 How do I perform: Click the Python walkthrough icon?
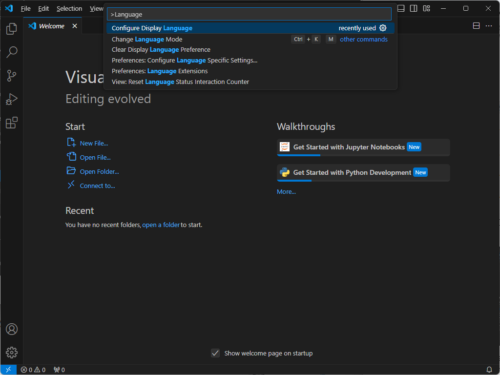285,172
